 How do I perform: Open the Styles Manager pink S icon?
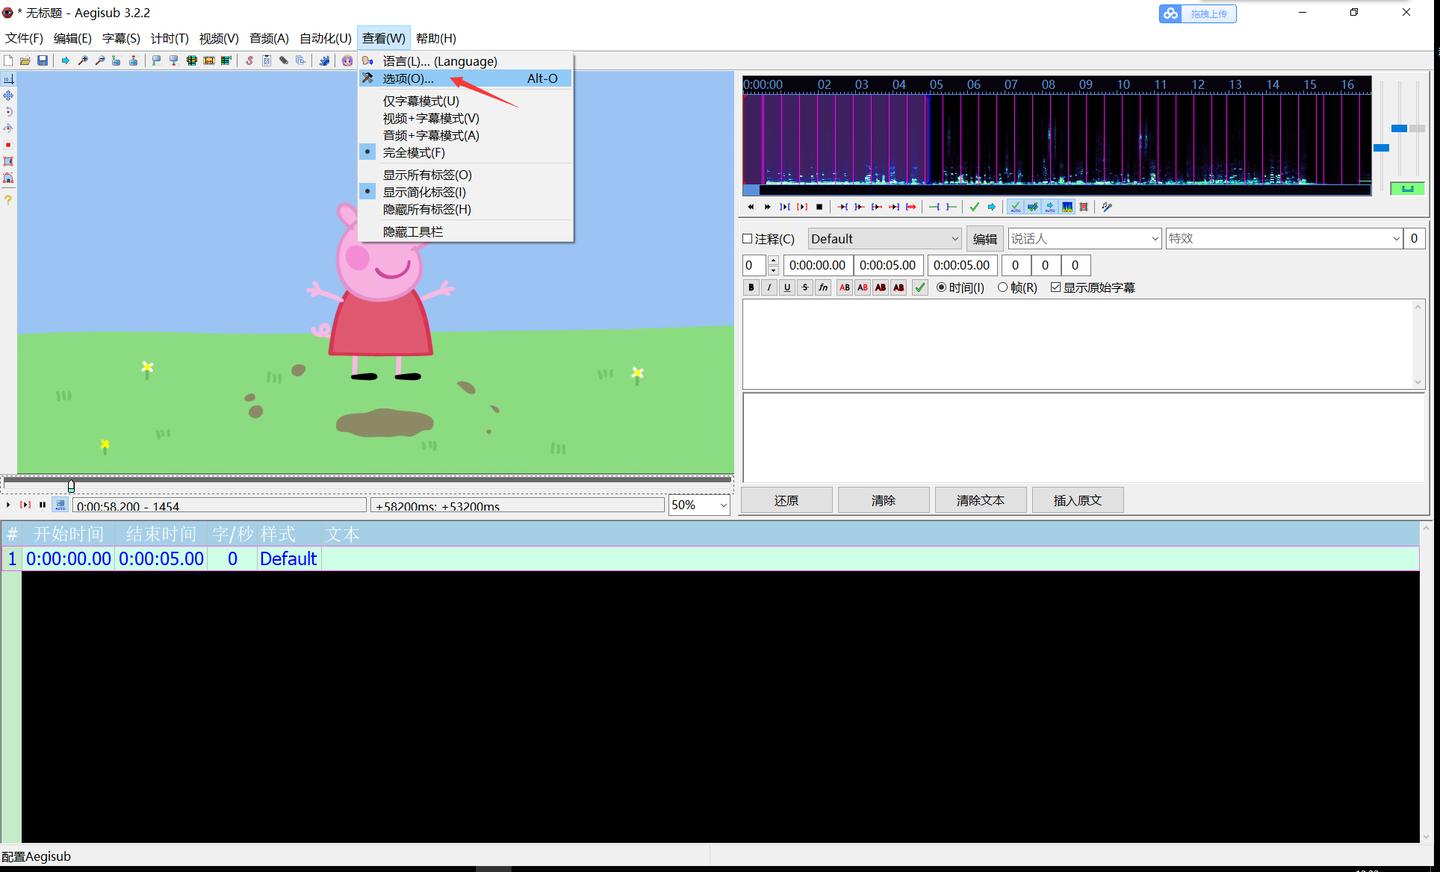[x=249, y=61]
